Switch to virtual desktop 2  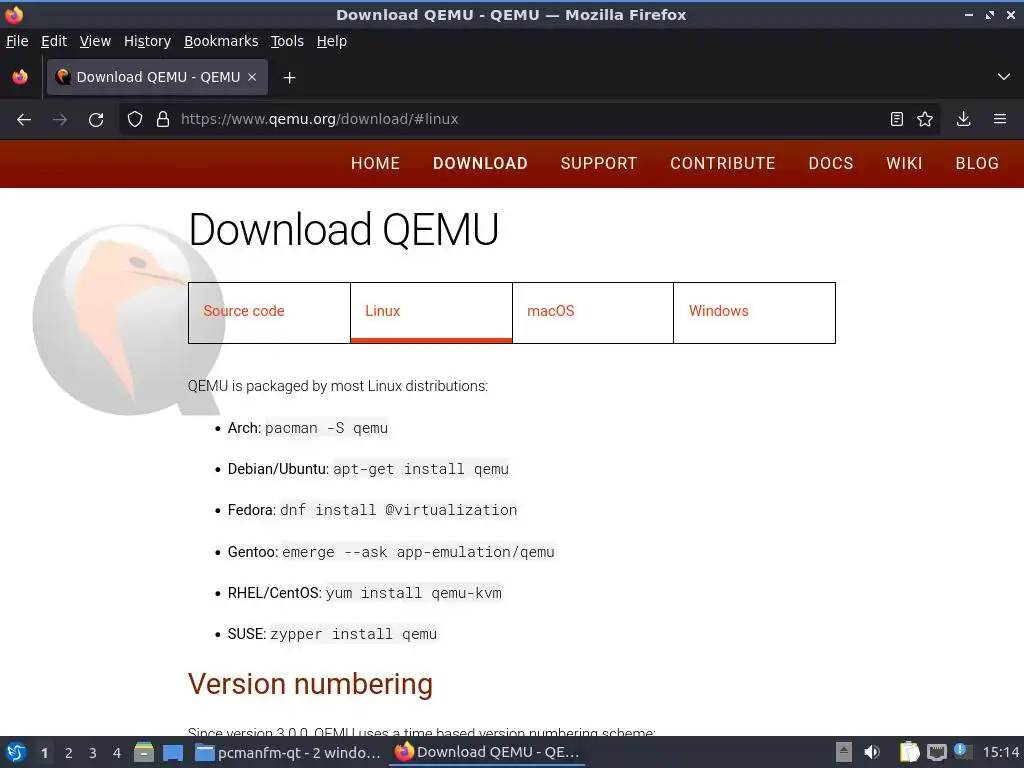(69, 753)
